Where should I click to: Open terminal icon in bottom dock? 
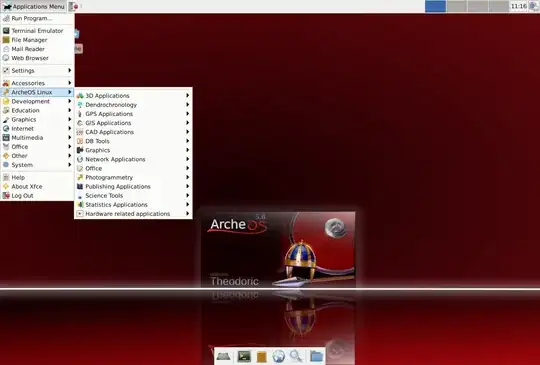point(244,356)
